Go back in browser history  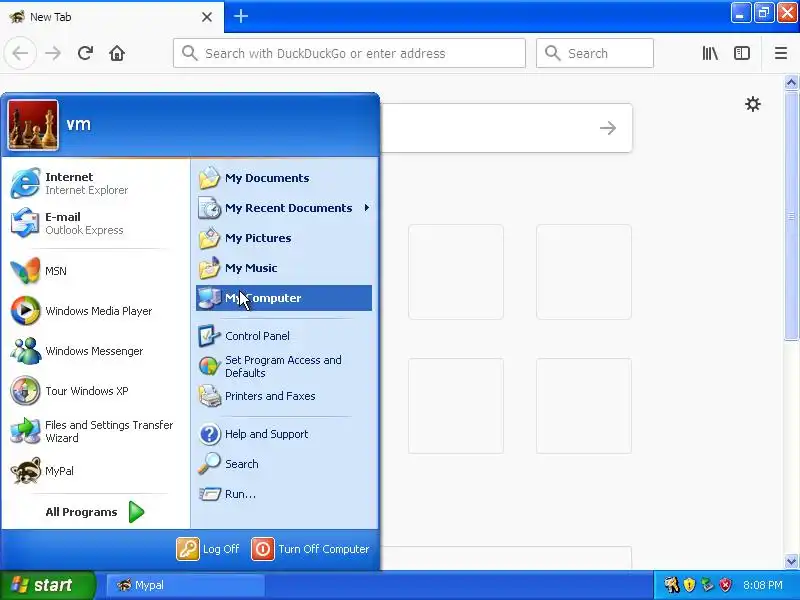[20, 53]
